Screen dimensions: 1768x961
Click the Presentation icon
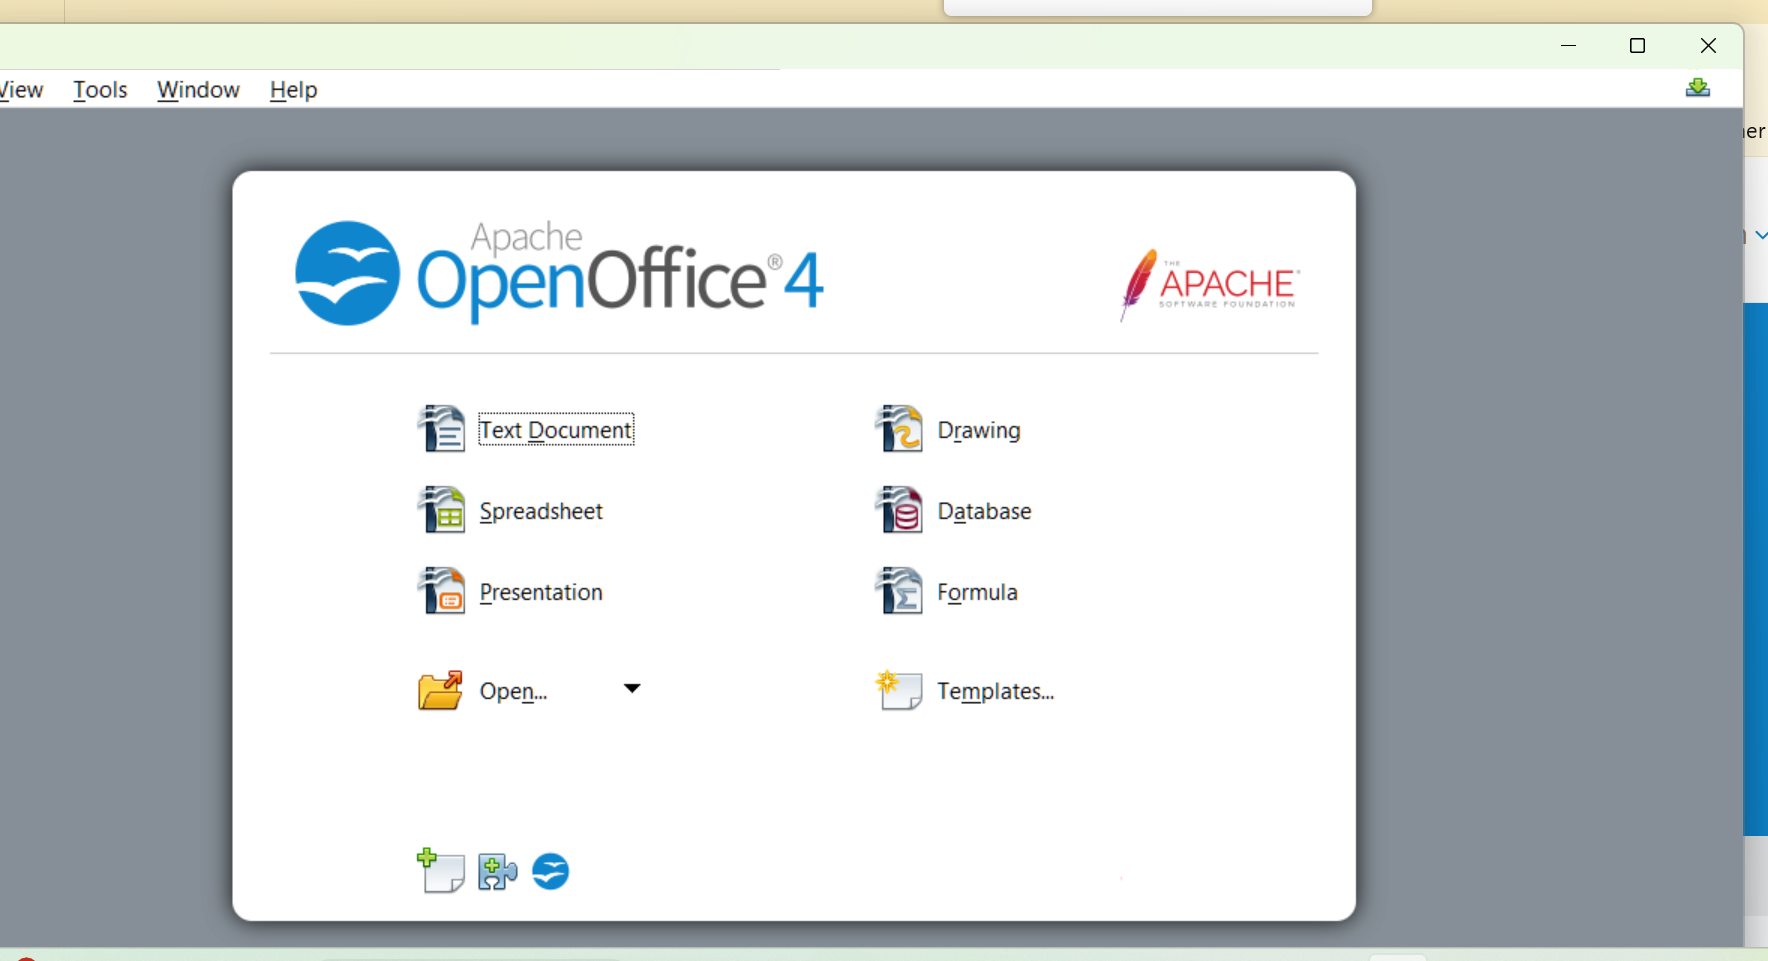pyautogui.click(x=441, y=591)
